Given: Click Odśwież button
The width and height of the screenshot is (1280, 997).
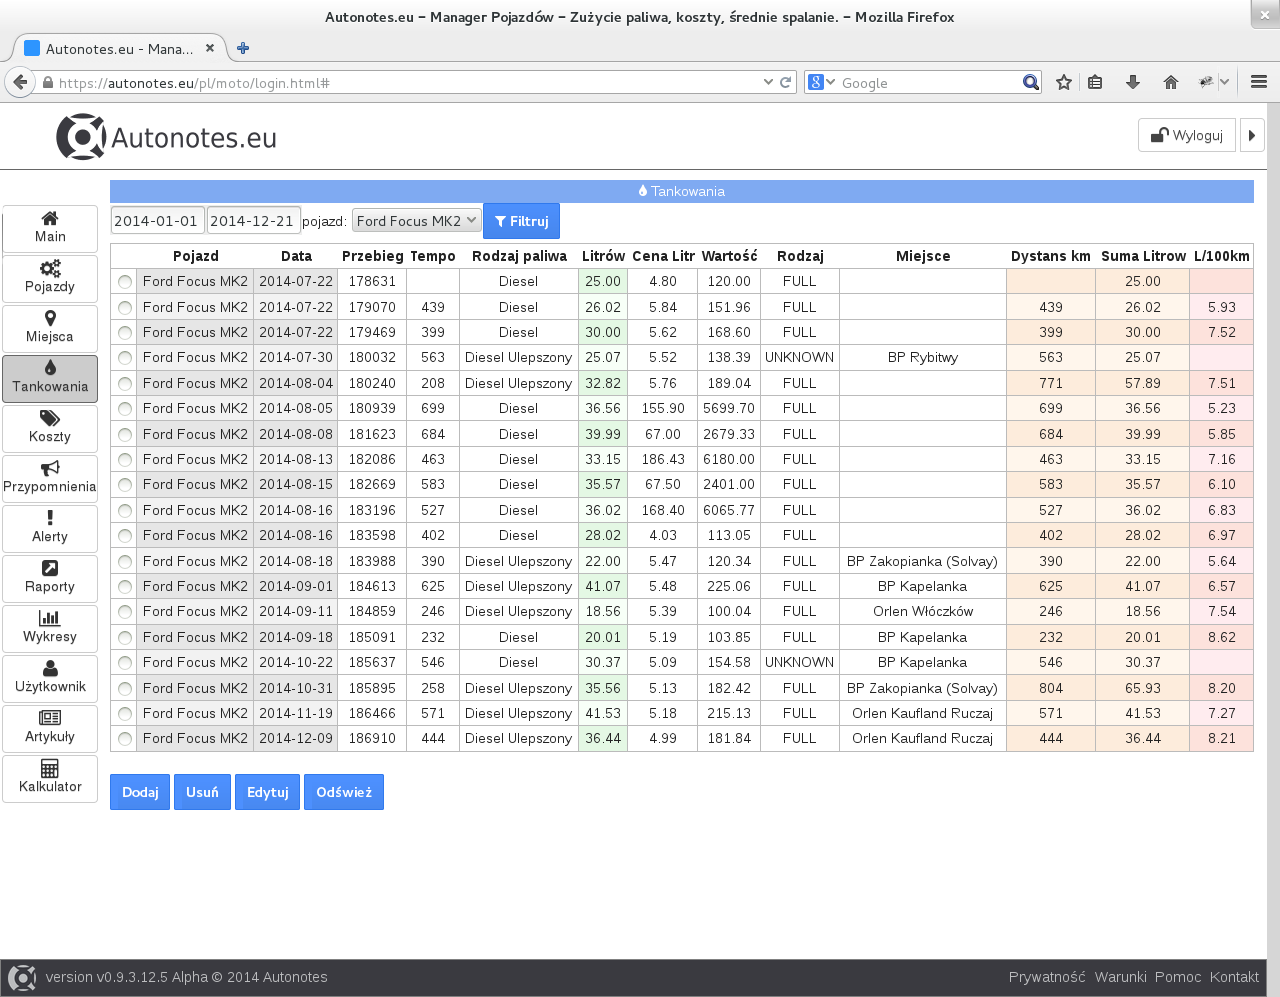Looking at the screenshot, I should click(x=344, y=792).
